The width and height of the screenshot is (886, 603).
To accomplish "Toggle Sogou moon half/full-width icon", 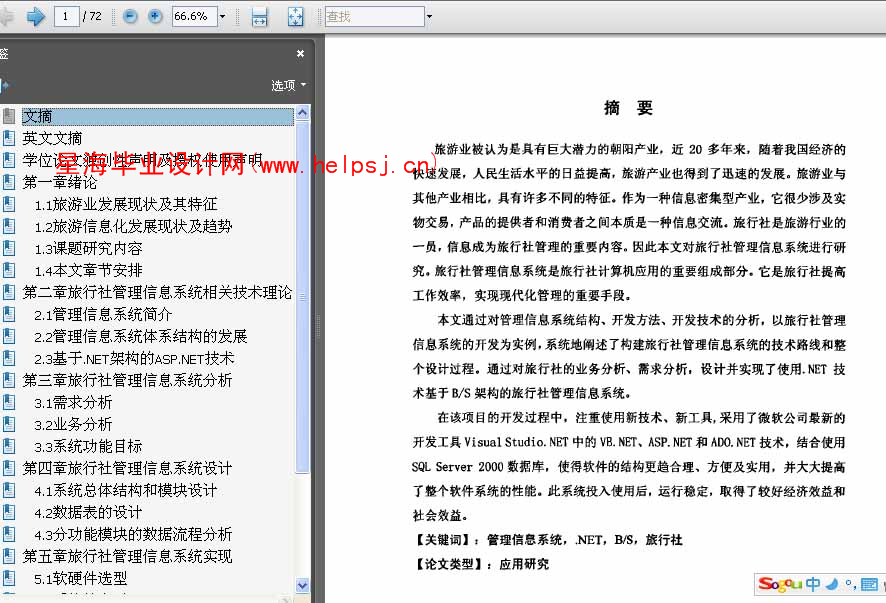I will (x=831, y=584).
